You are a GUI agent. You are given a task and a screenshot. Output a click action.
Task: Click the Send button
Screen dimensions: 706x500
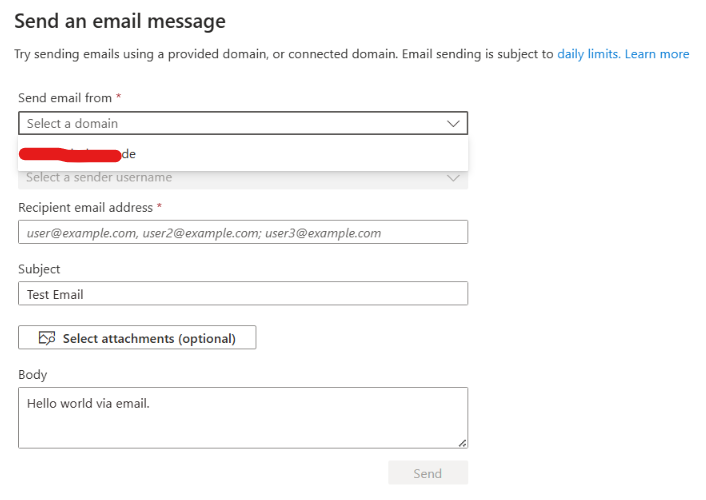pyautogui.click(x=428, y=473)
